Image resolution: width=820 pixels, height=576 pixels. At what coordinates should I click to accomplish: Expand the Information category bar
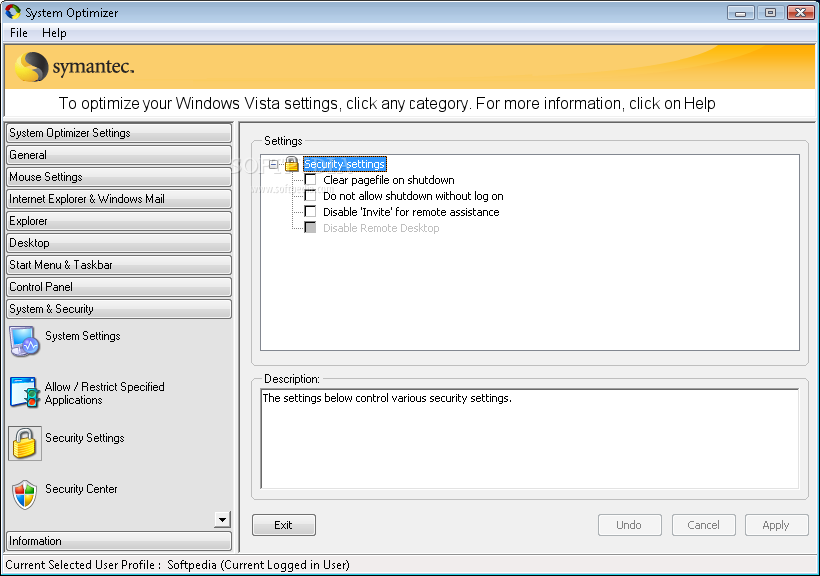click(119, 541)
